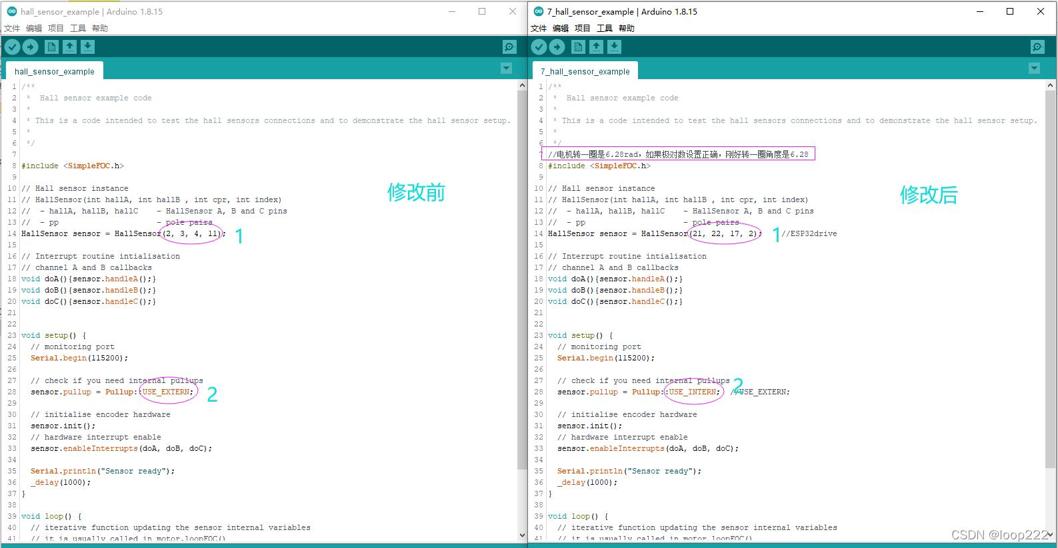Click Chinese comment line 7 in right editor
Viewport: 1058px width, 548px height.
[x=678, y=154]
